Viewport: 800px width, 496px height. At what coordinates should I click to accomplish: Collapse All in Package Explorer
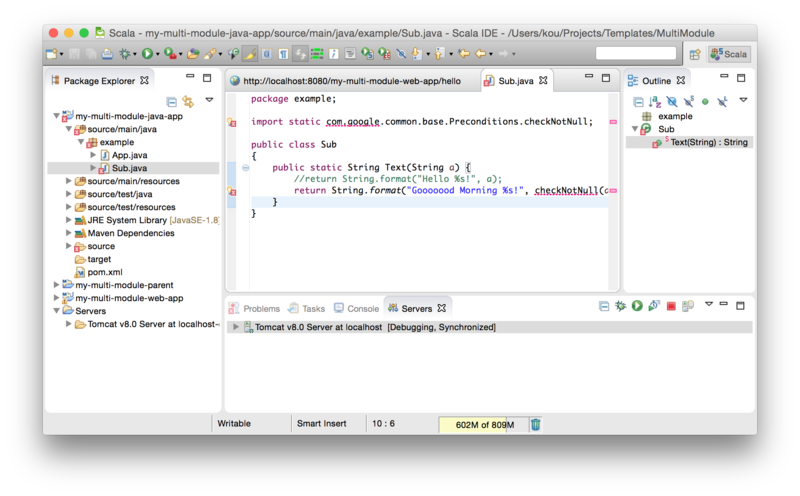[x=171, y=102]
